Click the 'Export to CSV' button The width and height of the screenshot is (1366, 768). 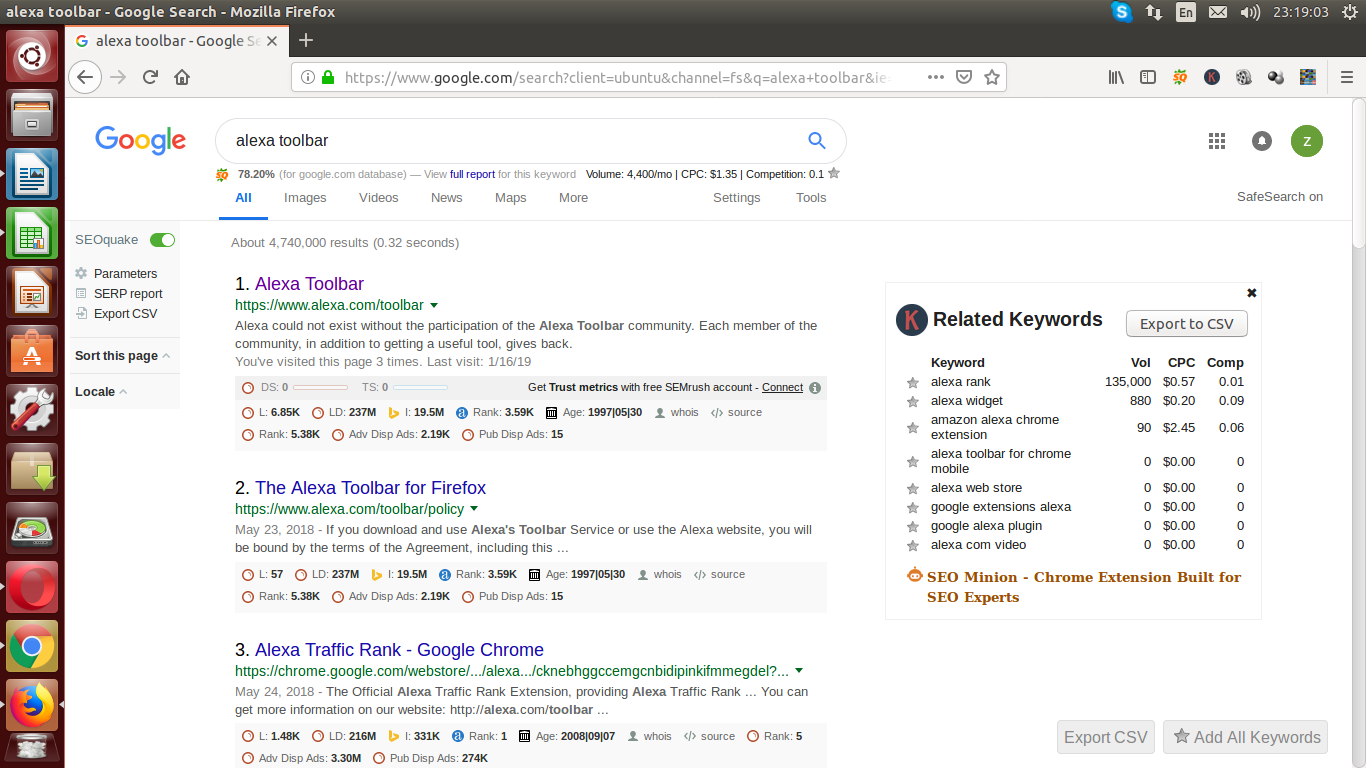click(x=1187, y=324)
